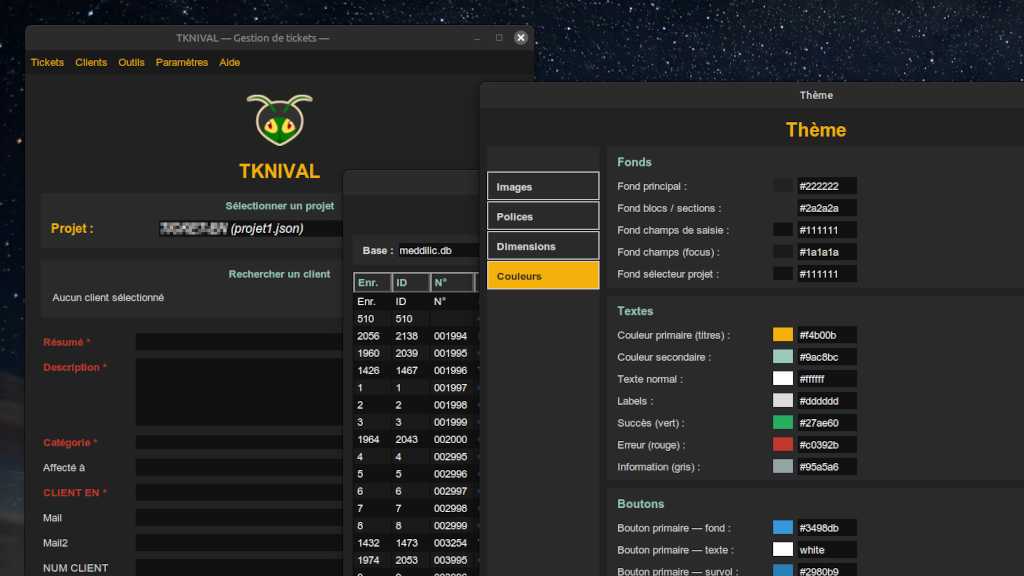1024x576 pixels.
Task: Open the Outils menu
Action: (131, 62)
